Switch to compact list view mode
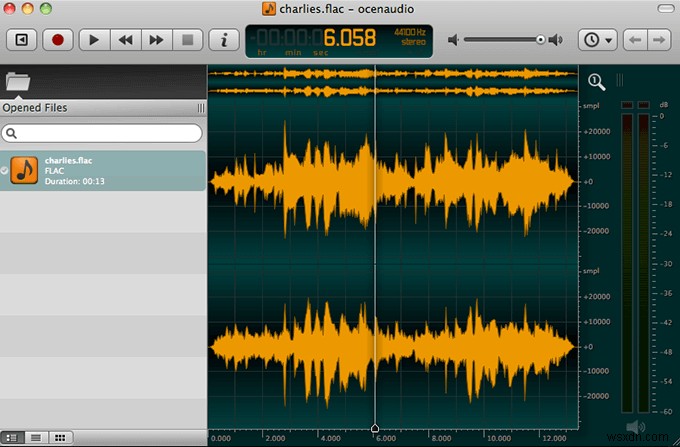Image resolution: width=680 pixels, height=447 pixels. pos(36,438)
